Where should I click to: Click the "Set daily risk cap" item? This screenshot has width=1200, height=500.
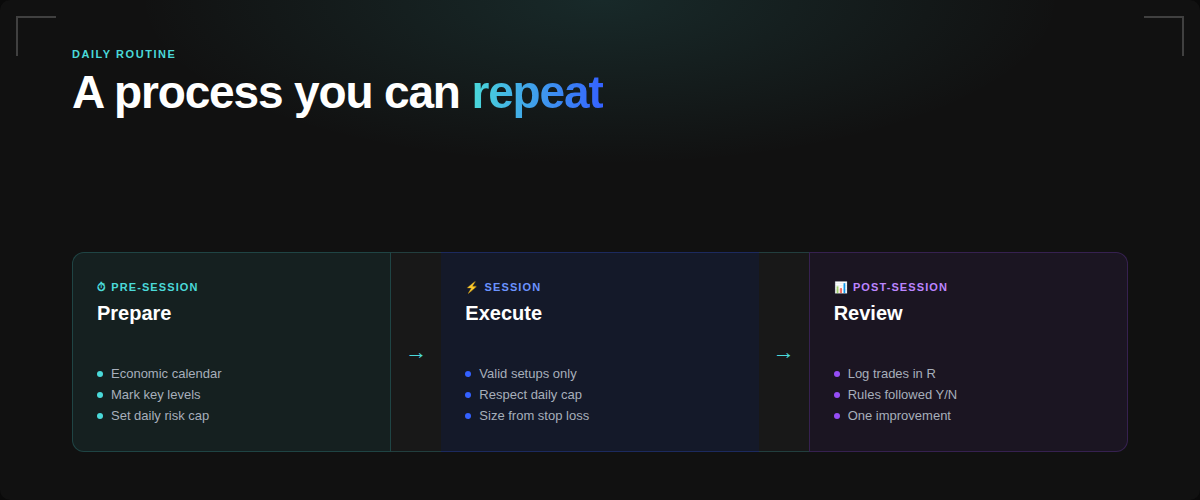(160, 416)
